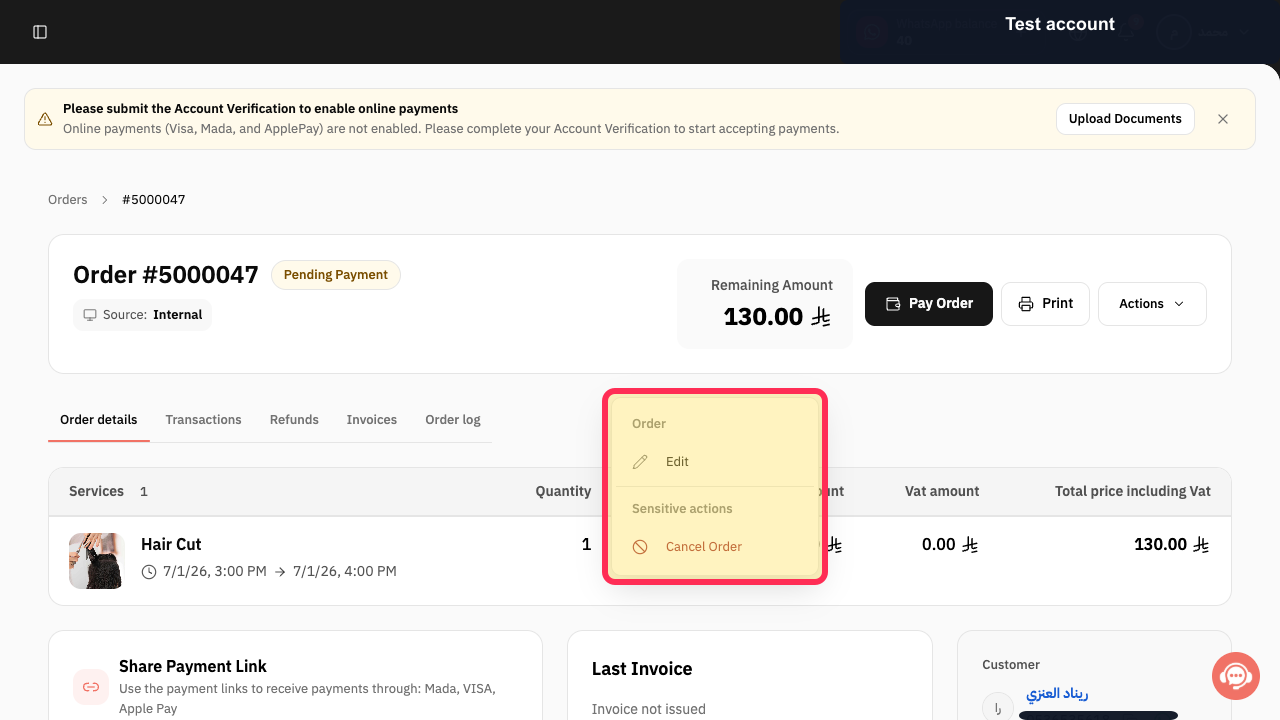Click the Upload Documents button
The image size is (1280, 720).
pos(1125,119)
